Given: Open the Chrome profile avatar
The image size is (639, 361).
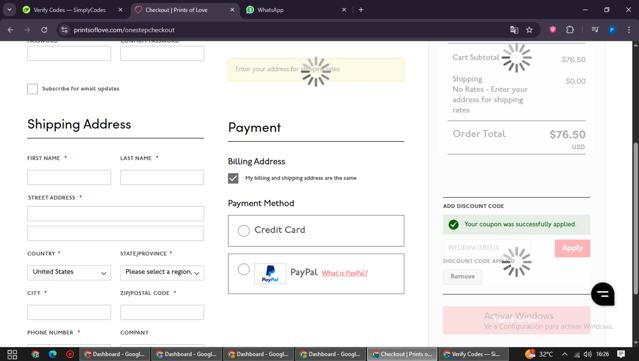Looking at the screenshot, I should click(x=612, y=29).
